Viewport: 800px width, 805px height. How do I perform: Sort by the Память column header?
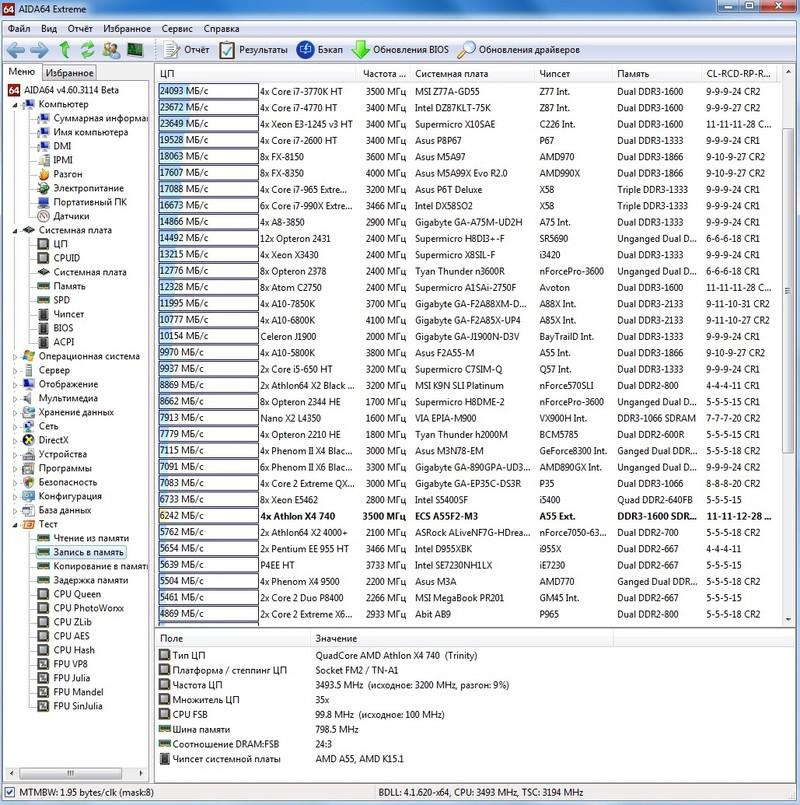(657, 73)
